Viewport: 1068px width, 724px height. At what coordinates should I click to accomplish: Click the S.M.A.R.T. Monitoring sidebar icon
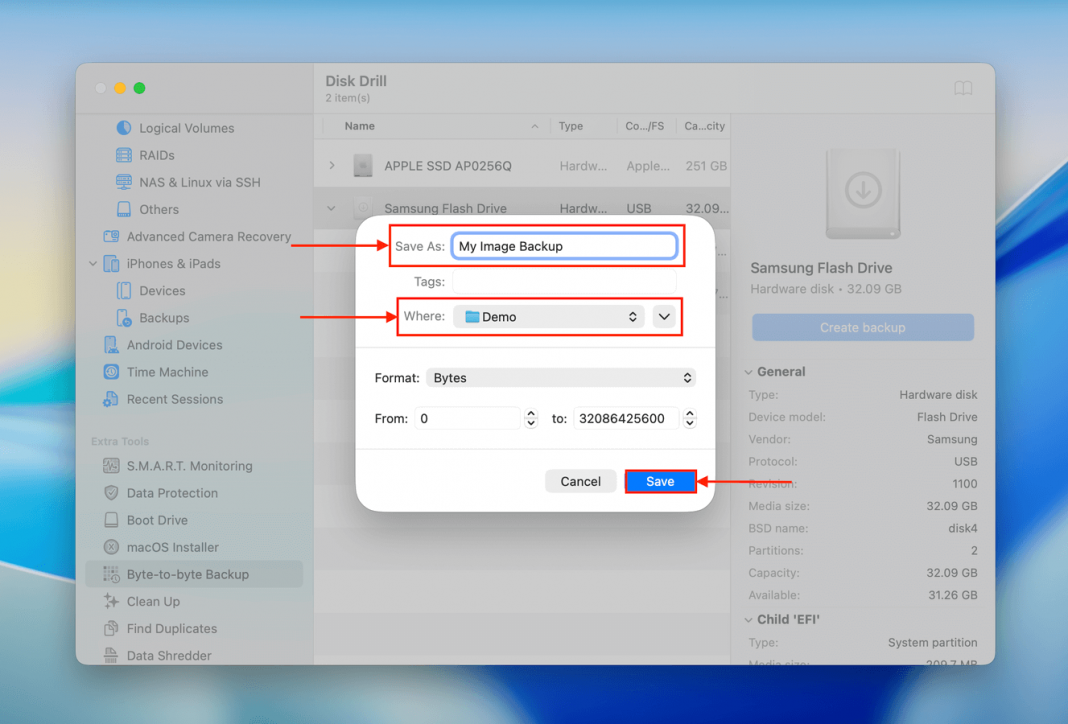(x=111, y=466)
